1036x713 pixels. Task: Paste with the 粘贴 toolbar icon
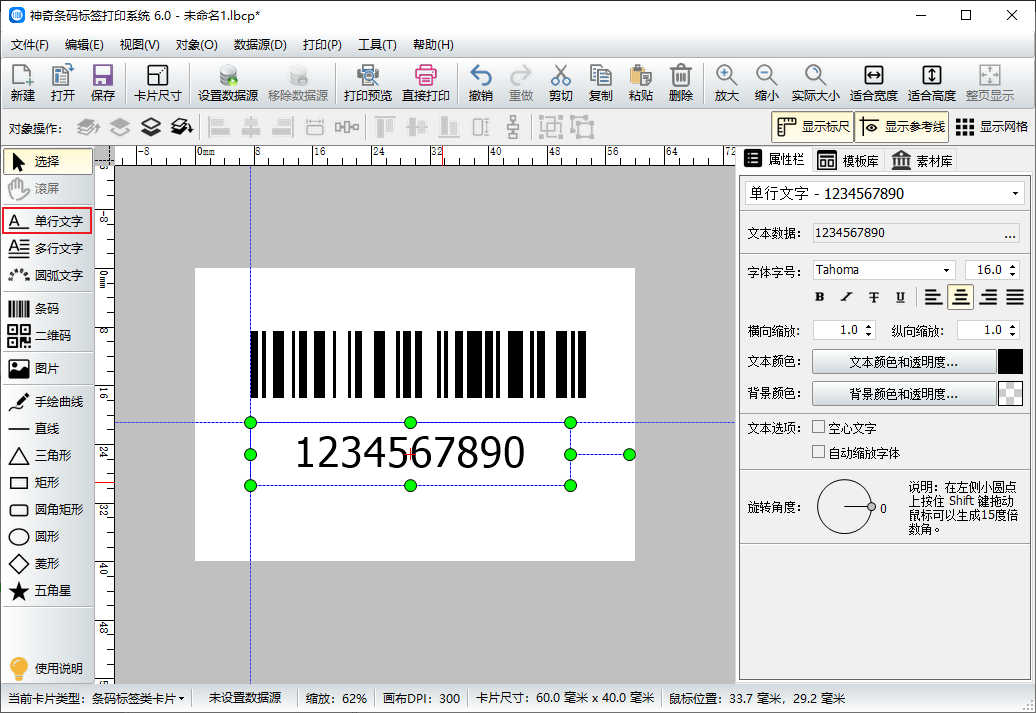tap(640, 83)
